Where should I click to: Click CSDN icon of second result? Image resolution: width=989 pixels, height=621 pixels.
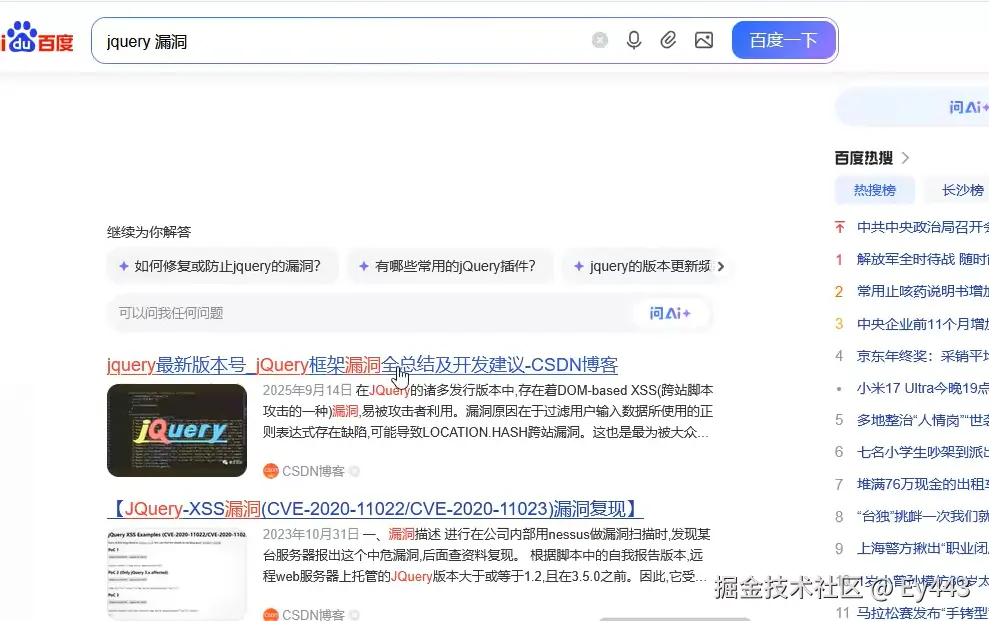[271, 615]
